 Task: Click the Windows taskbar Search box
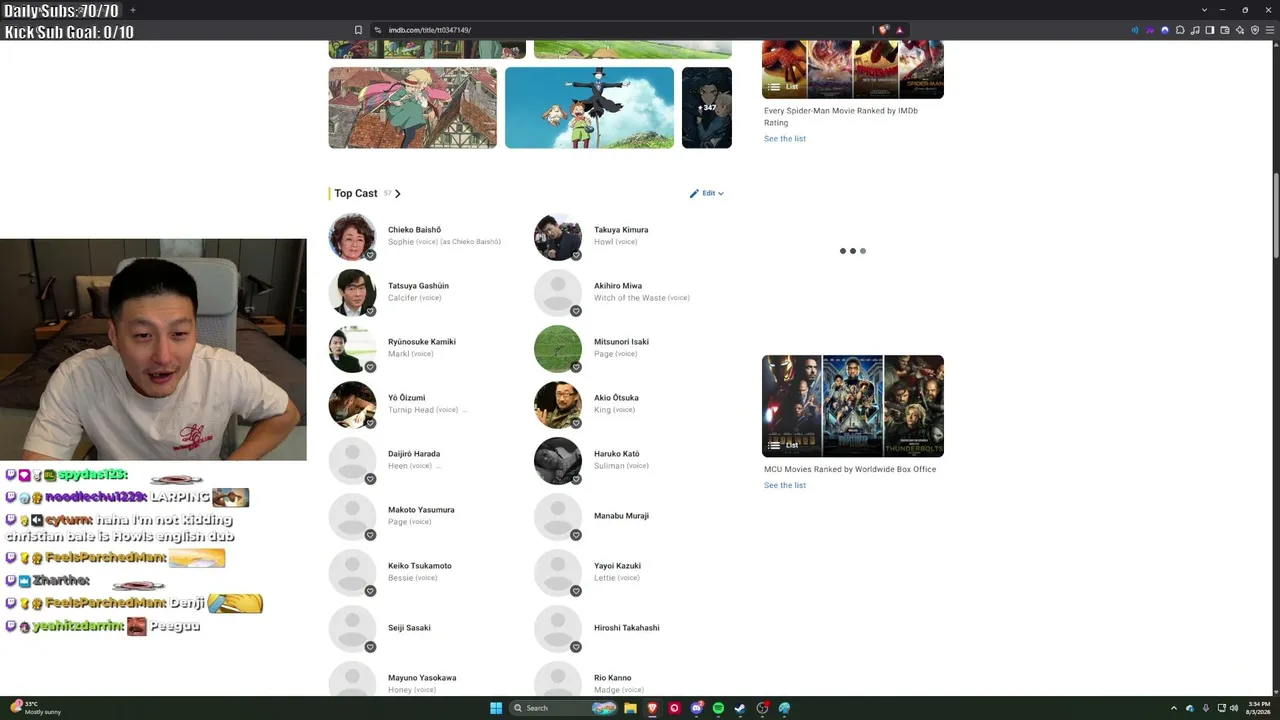563,708
